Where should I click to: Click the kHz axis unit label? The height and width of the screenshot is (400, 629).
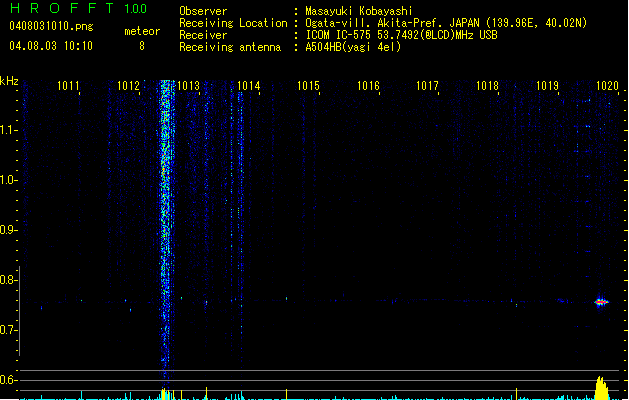coord(9,81)
